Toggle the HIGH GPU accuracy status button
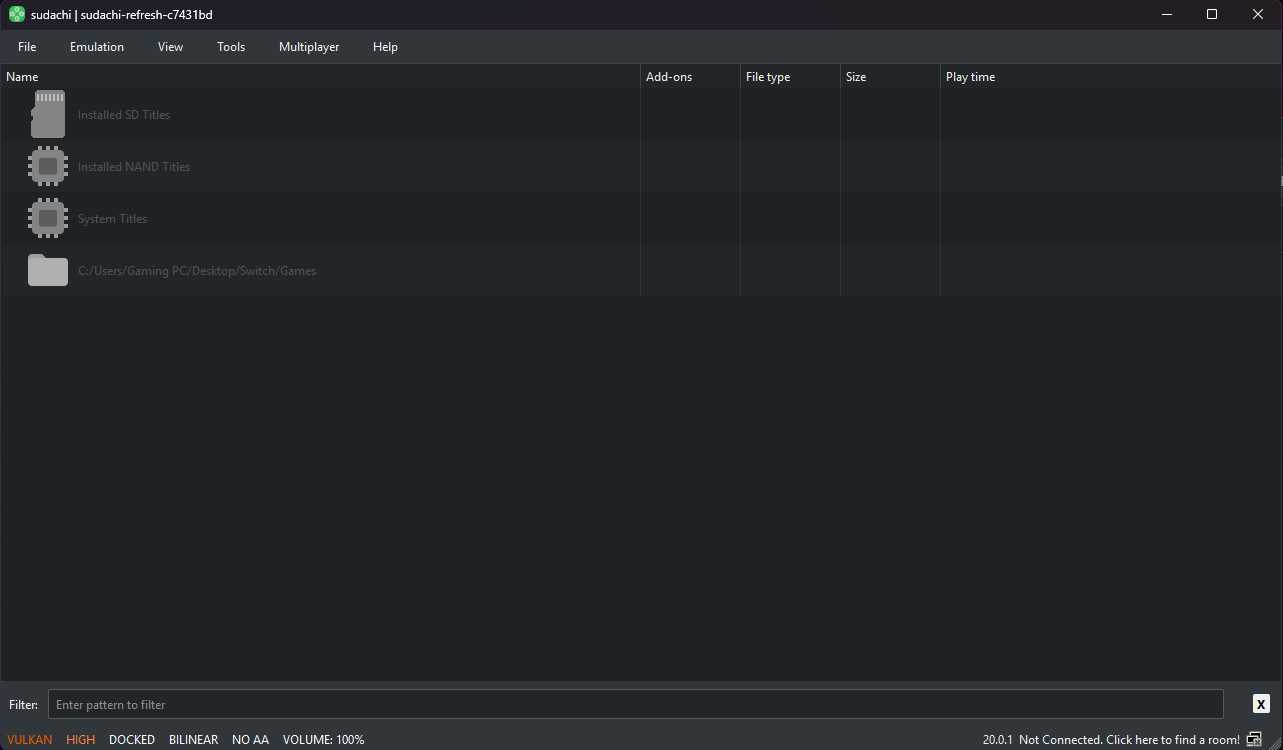1283x750 pixels. tap(81, 740)
